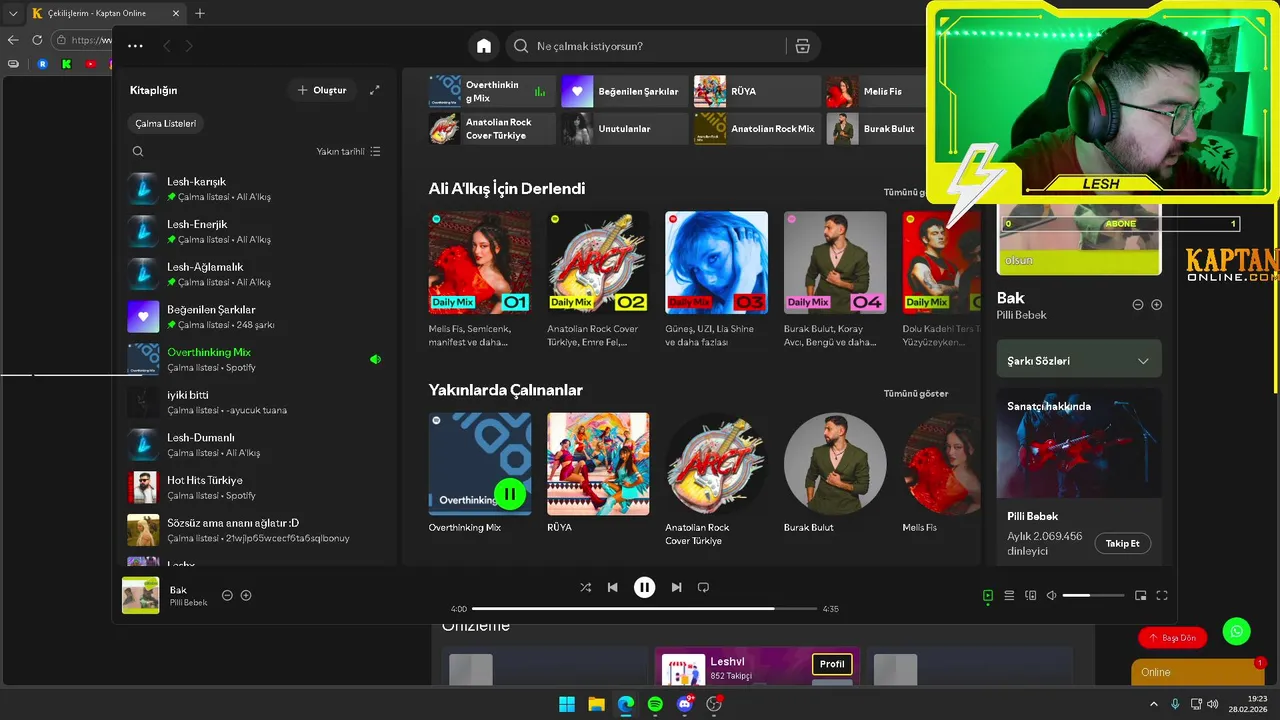The height and width of the screenshot is (720, 1280).
Task: Skip to the next track
Action: (x=677, y=588)
